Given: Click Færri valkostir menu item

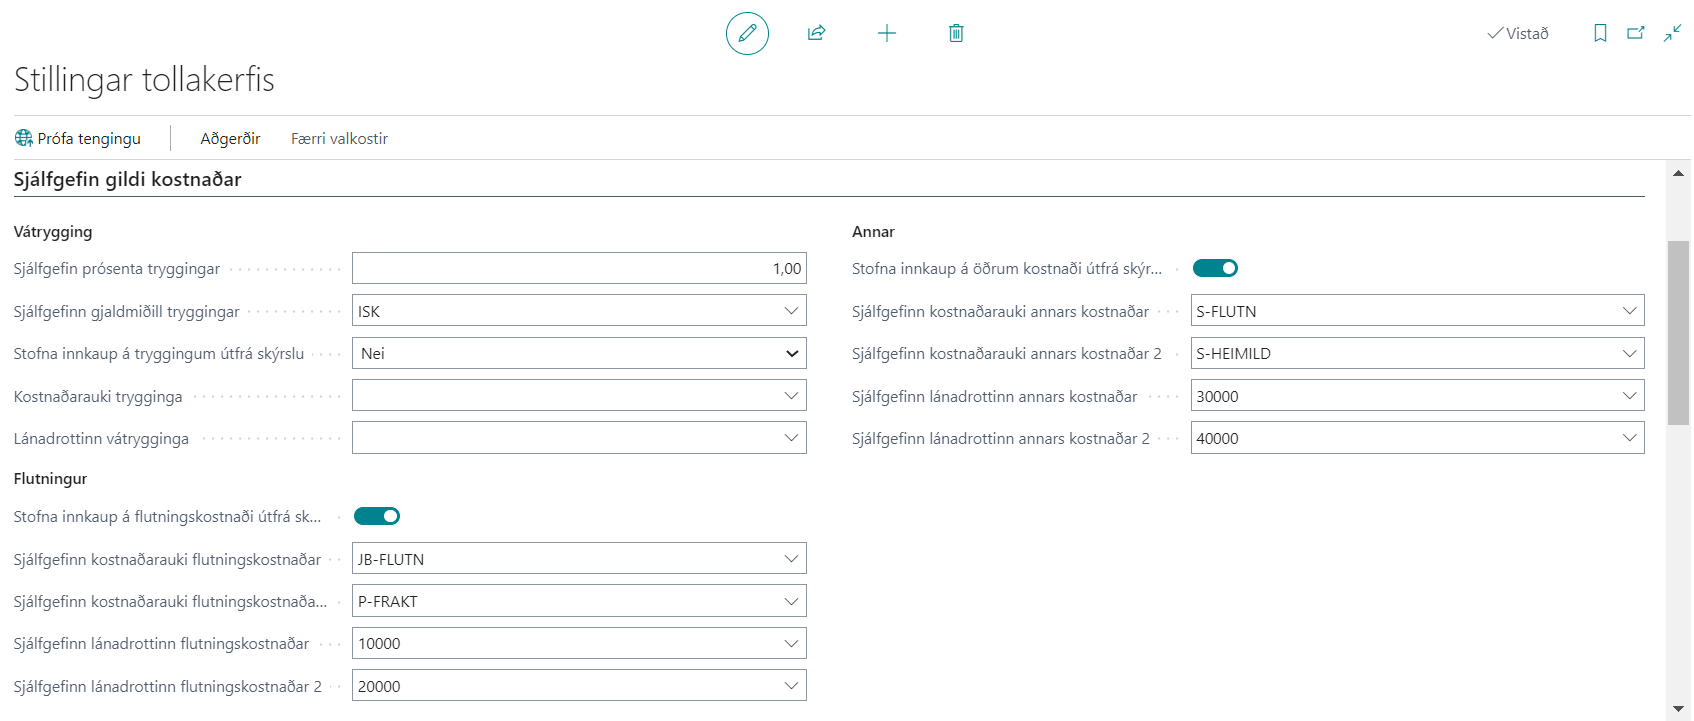Looking at the screenshot, I should 339,138.
